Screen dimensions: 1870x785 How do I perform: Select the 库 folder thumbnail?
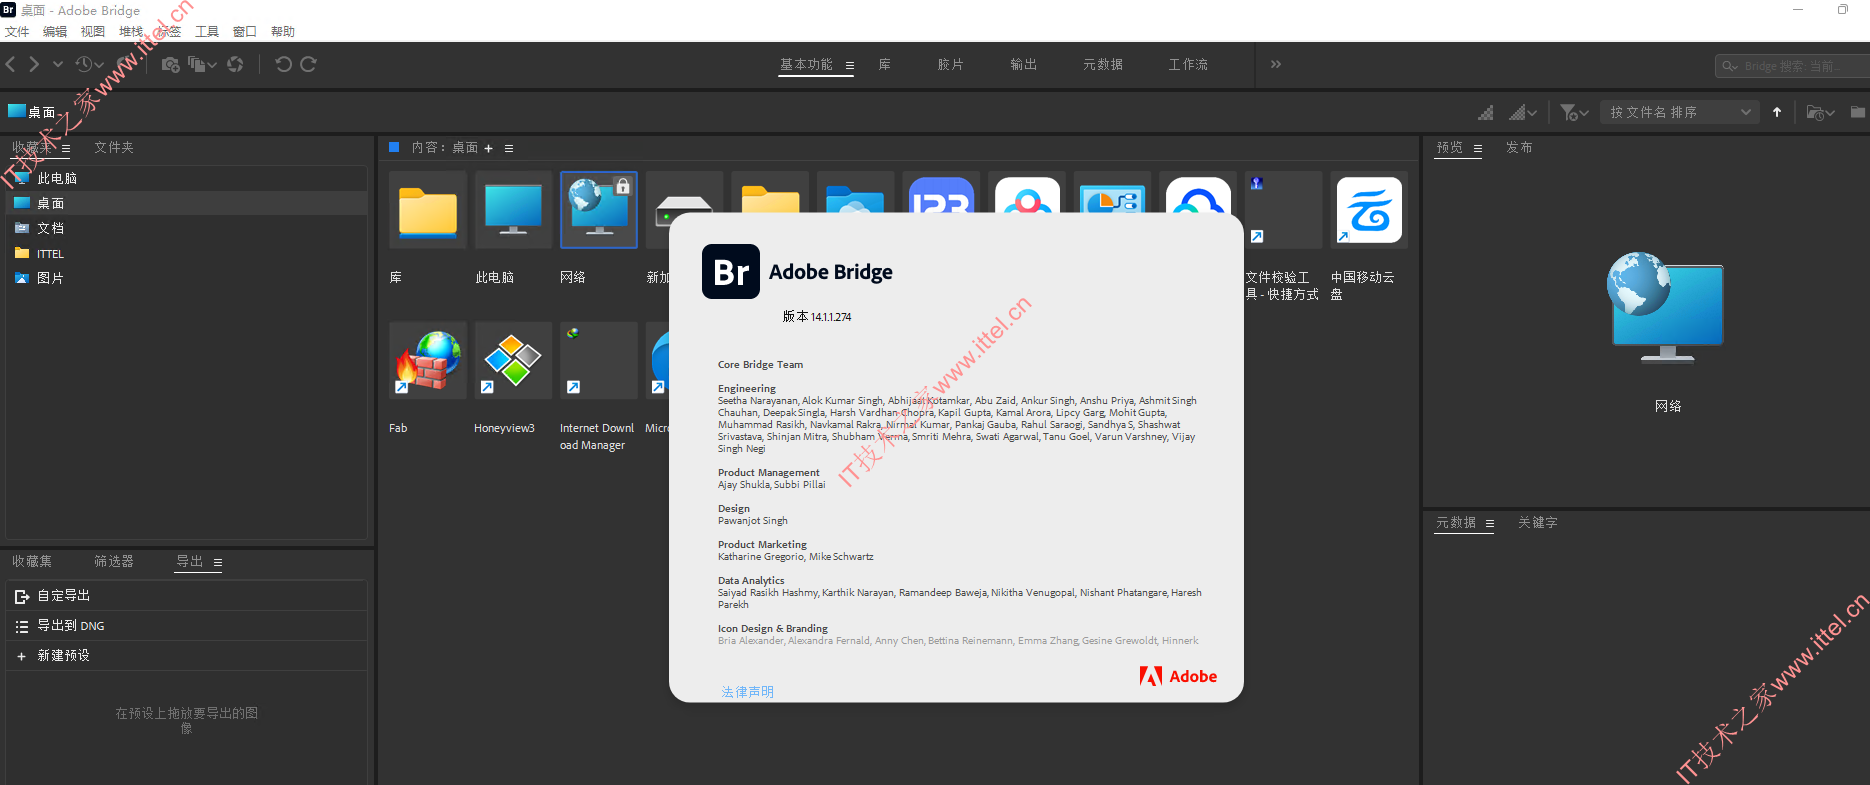(x=428, y=210)
